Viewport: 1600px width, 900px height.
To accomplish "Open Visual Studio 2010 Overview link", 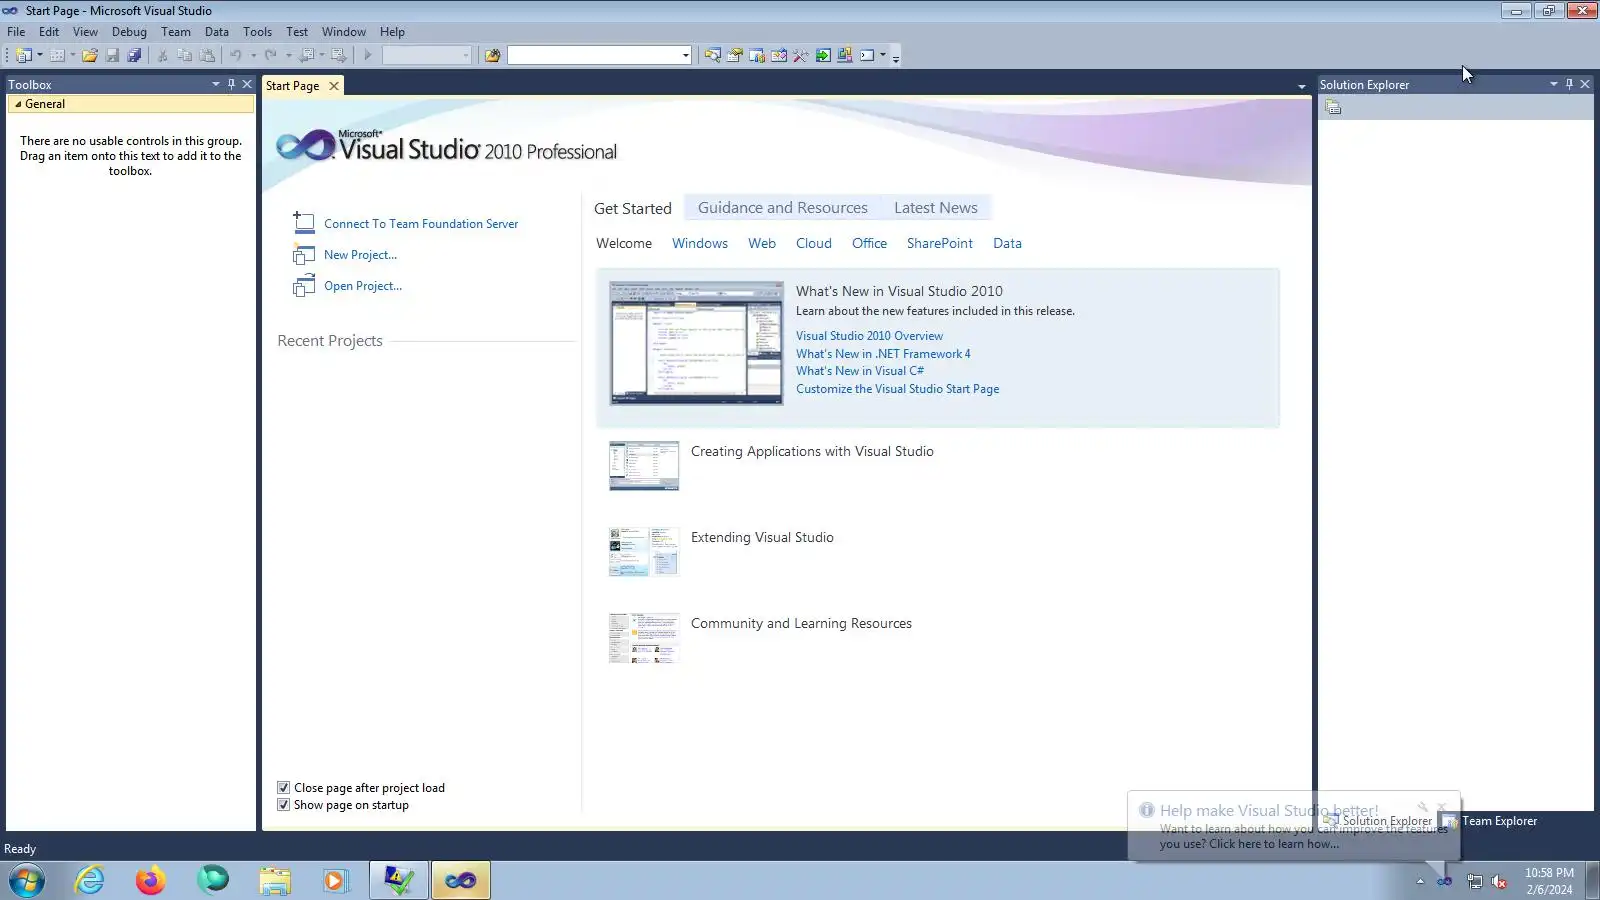I will click(869, 336).
